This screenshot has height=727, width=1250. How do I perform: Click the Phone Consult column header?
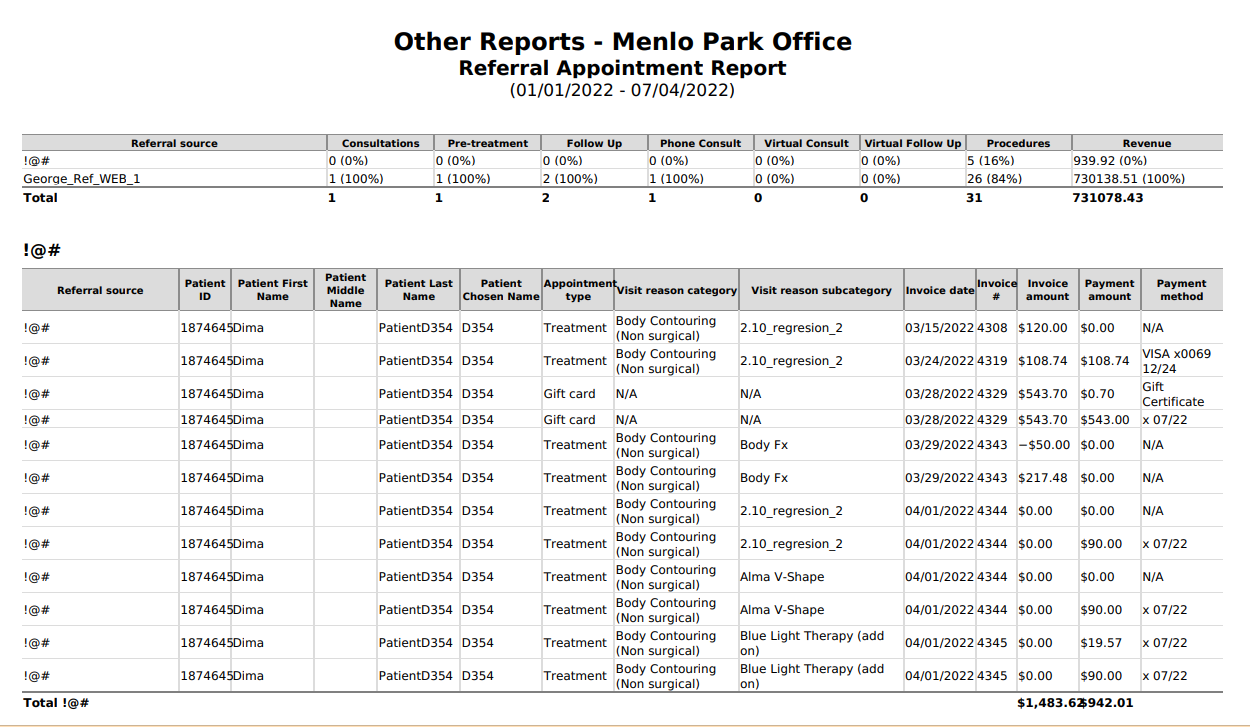tap(700, 143)
